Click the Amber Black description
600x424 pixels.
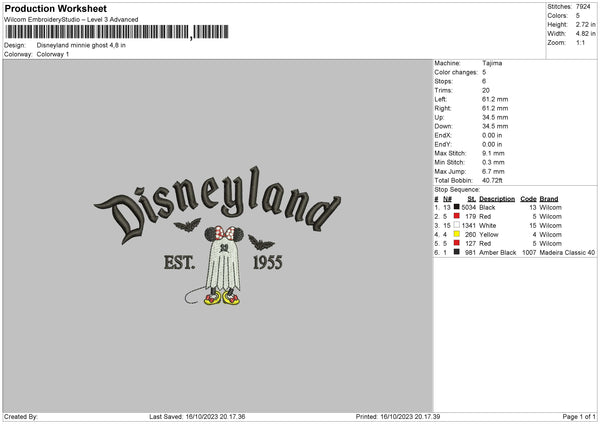click(497, 253)
